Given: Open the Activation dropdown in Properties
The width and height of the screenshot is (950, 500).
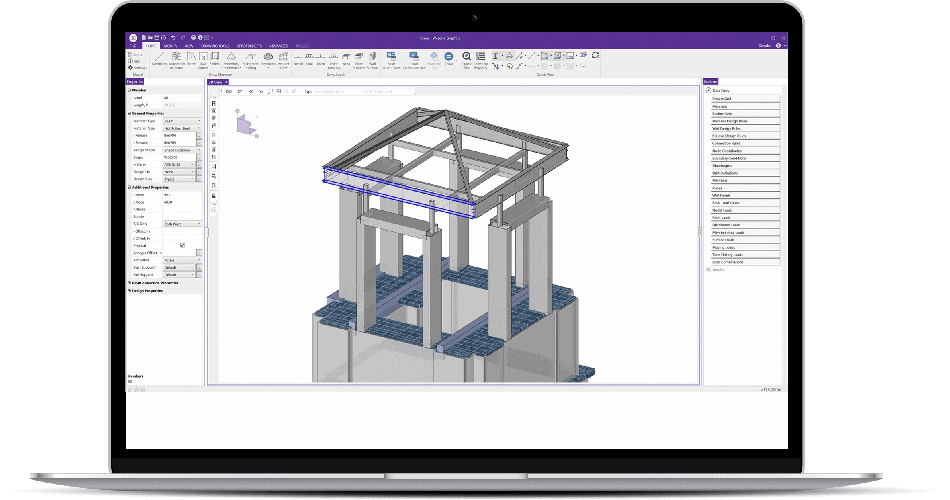Looking at the screenshot, I should (198, 260).
